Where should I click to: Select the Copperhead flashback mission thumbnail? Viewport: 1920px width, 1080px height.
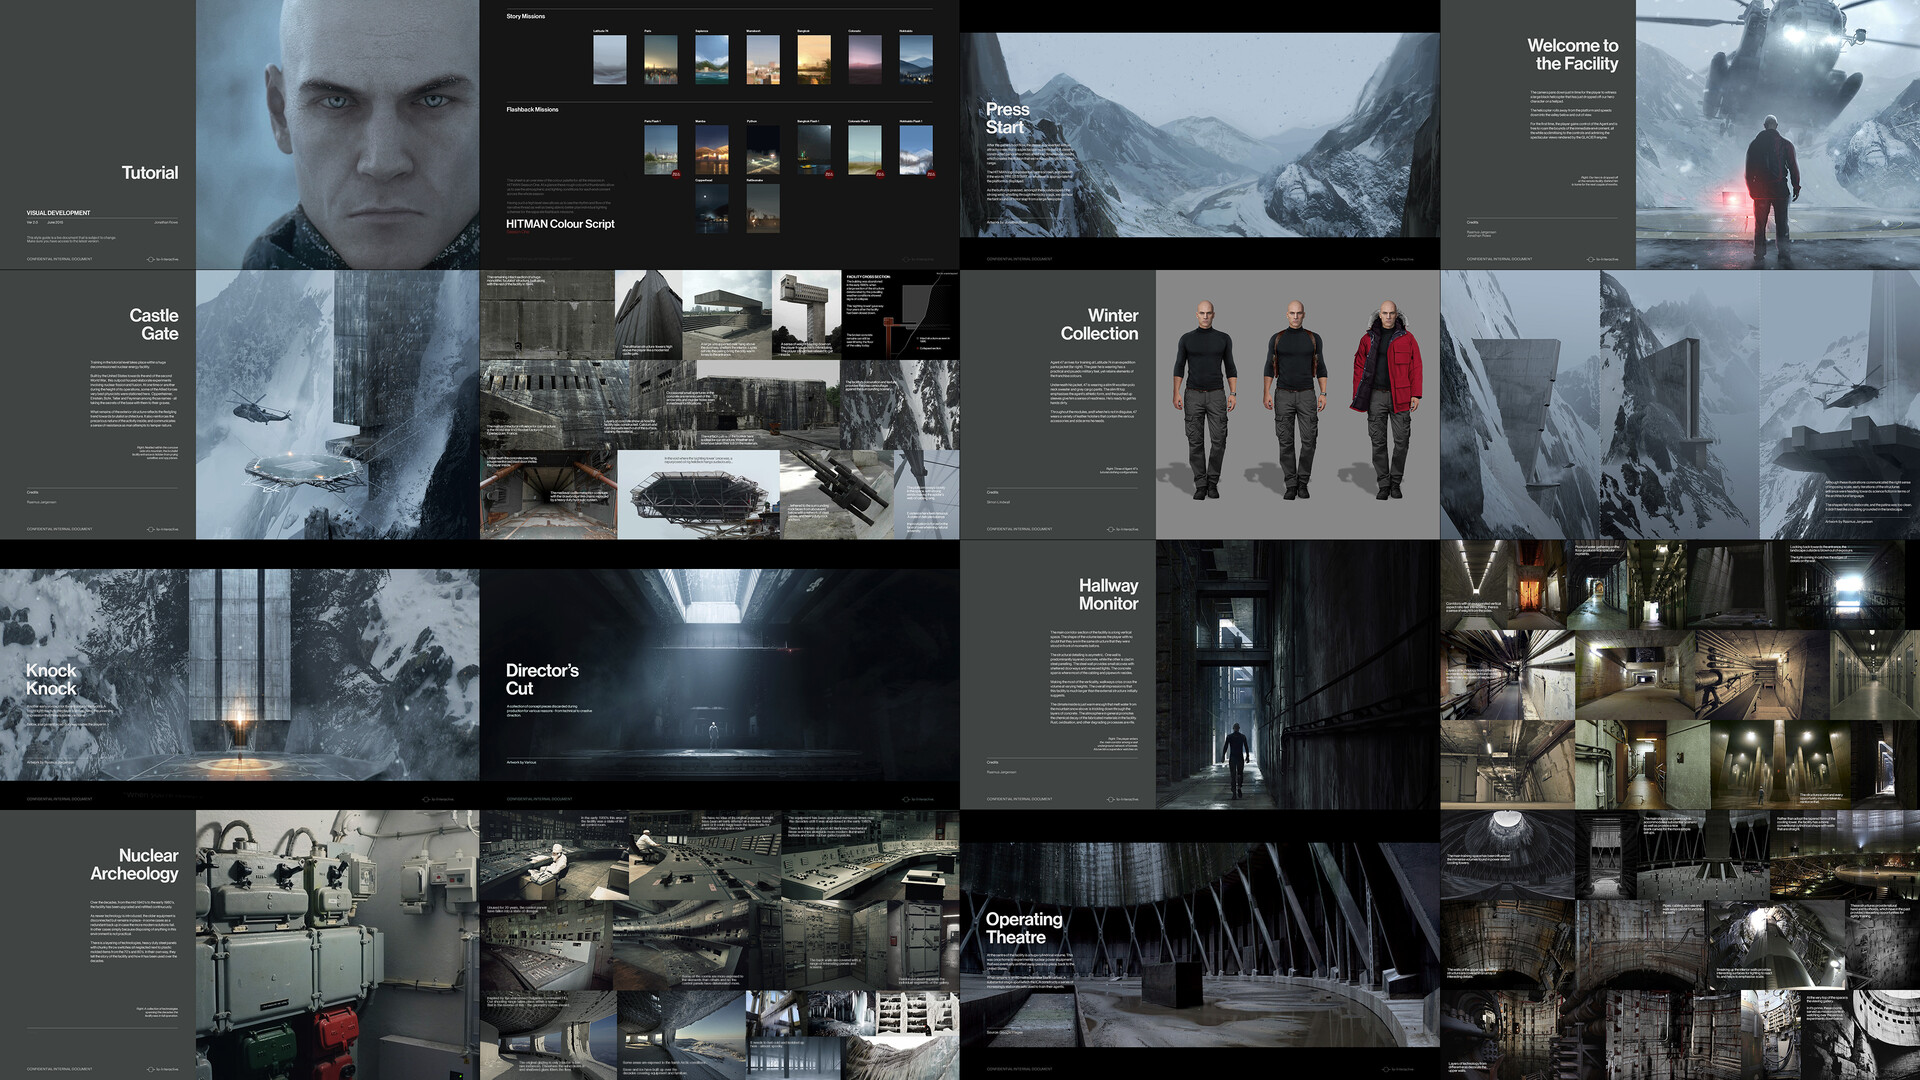click(712, 208)
